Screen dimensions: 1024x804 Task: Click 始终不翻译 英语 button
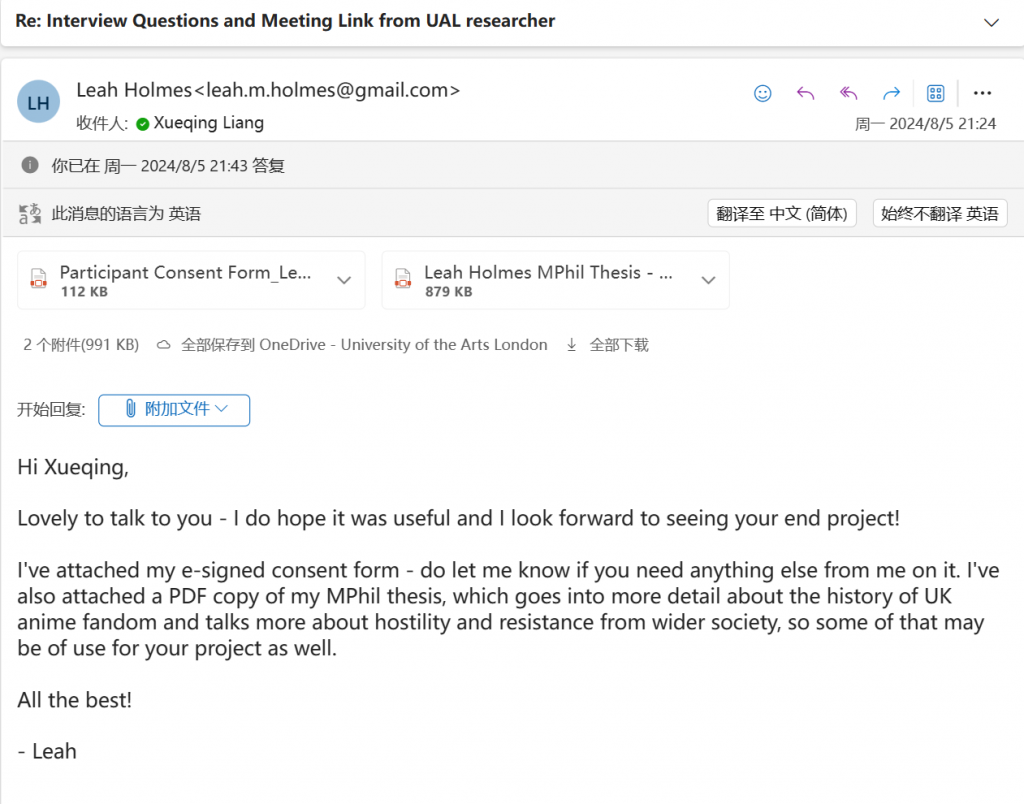(x=940, y=214)
